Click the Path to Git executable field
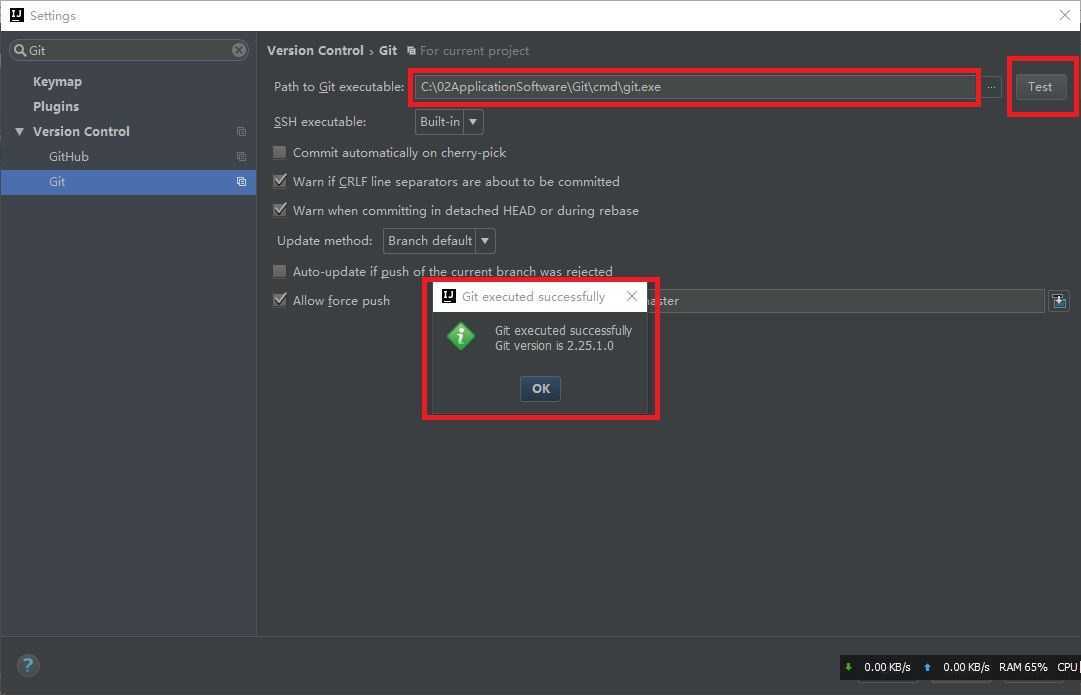The width and height of the screenshot is (1081, 695). [x=695, y=87]
